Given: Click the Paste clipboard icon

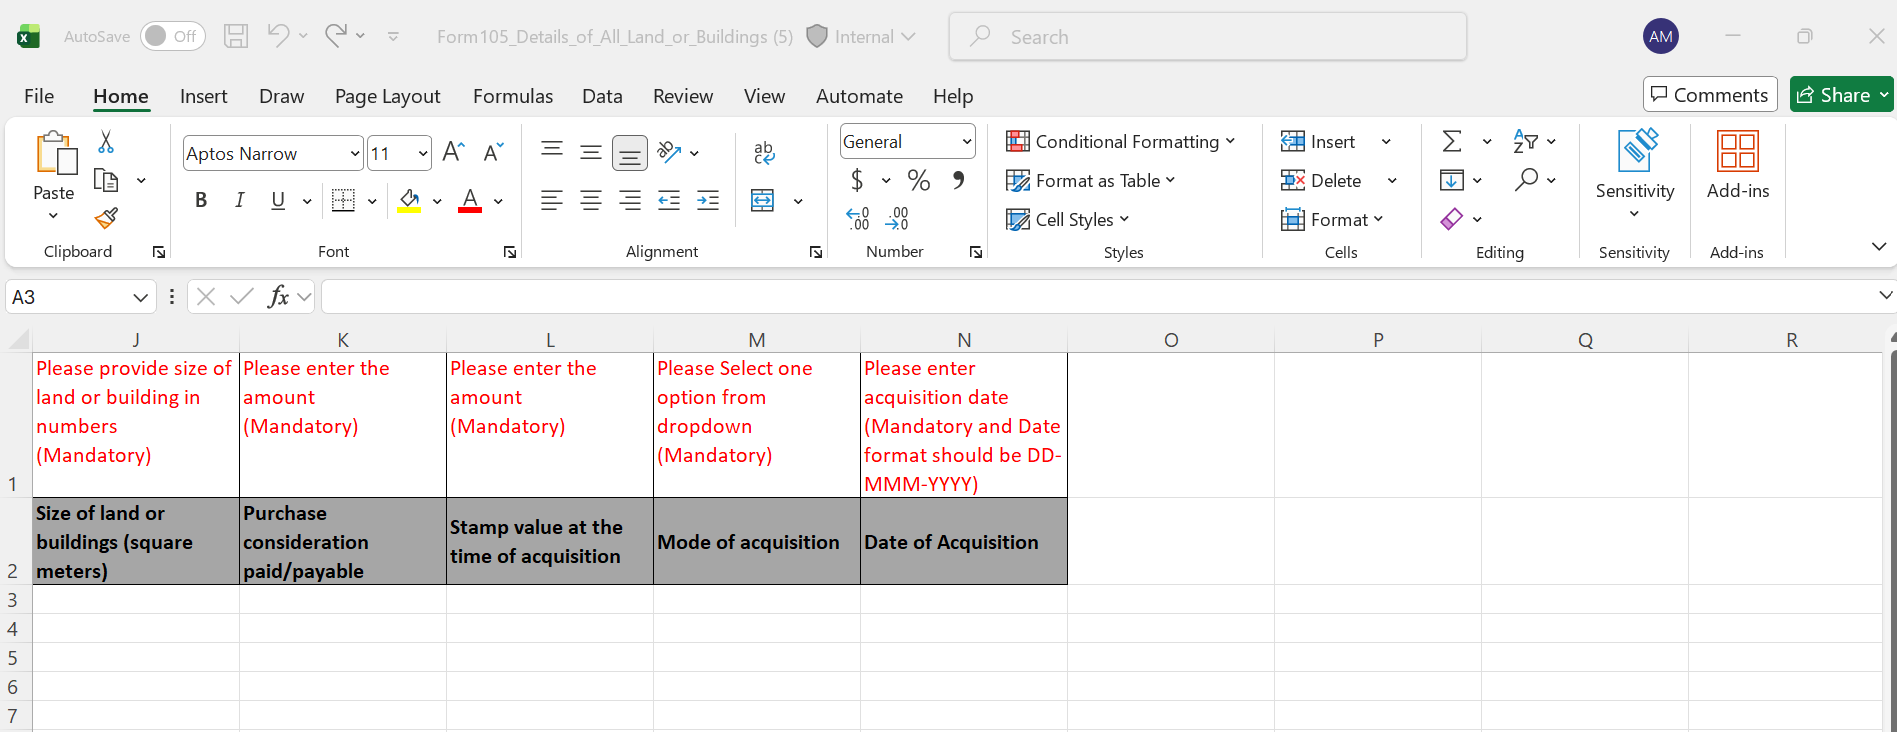Looking at the screenshot, I should (55, 155).
